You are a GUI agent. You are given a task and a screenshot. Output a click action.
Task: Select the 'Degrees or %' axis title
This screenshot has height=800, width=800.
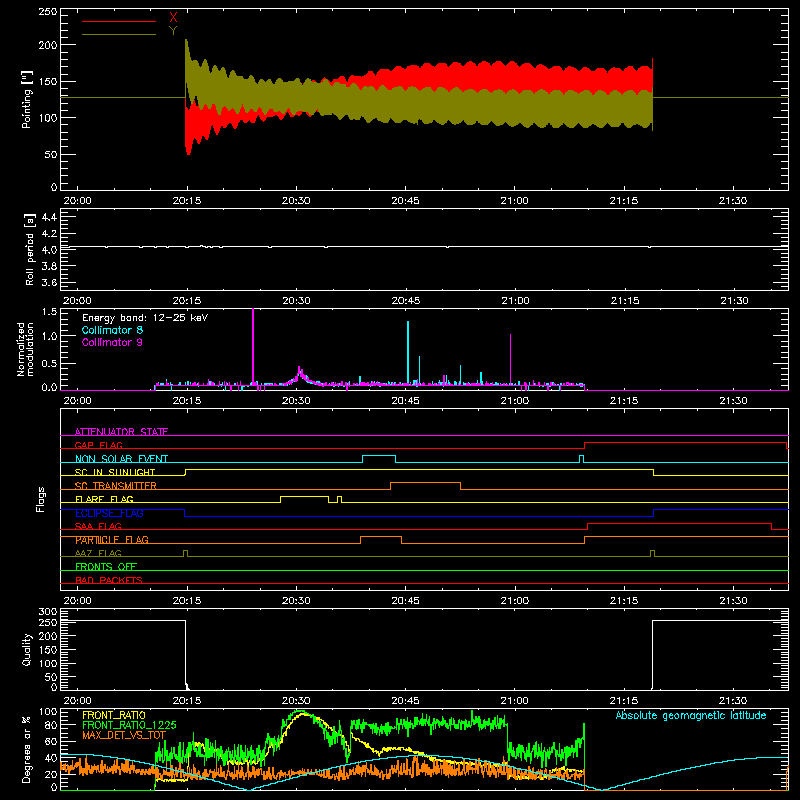(26, 750)
